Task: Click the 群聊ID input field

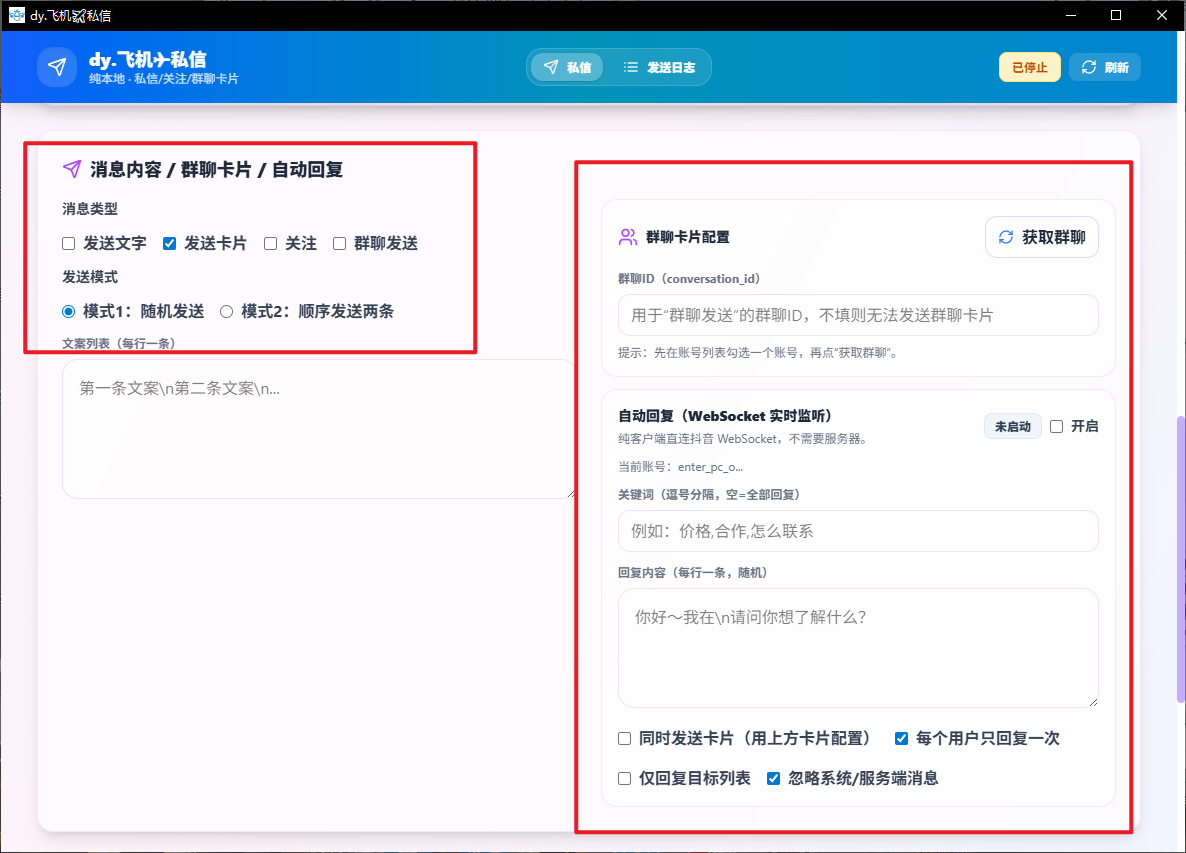Action: [857, 315]
